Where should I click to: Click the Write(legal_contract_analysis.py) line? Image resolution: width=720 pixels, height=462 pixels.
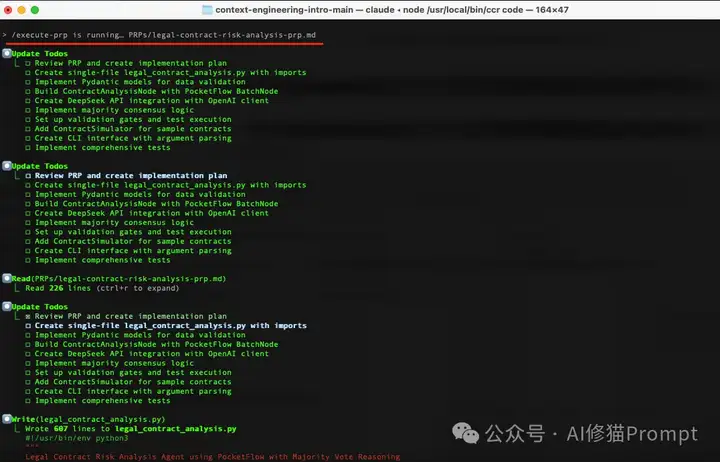coord(88,419)
